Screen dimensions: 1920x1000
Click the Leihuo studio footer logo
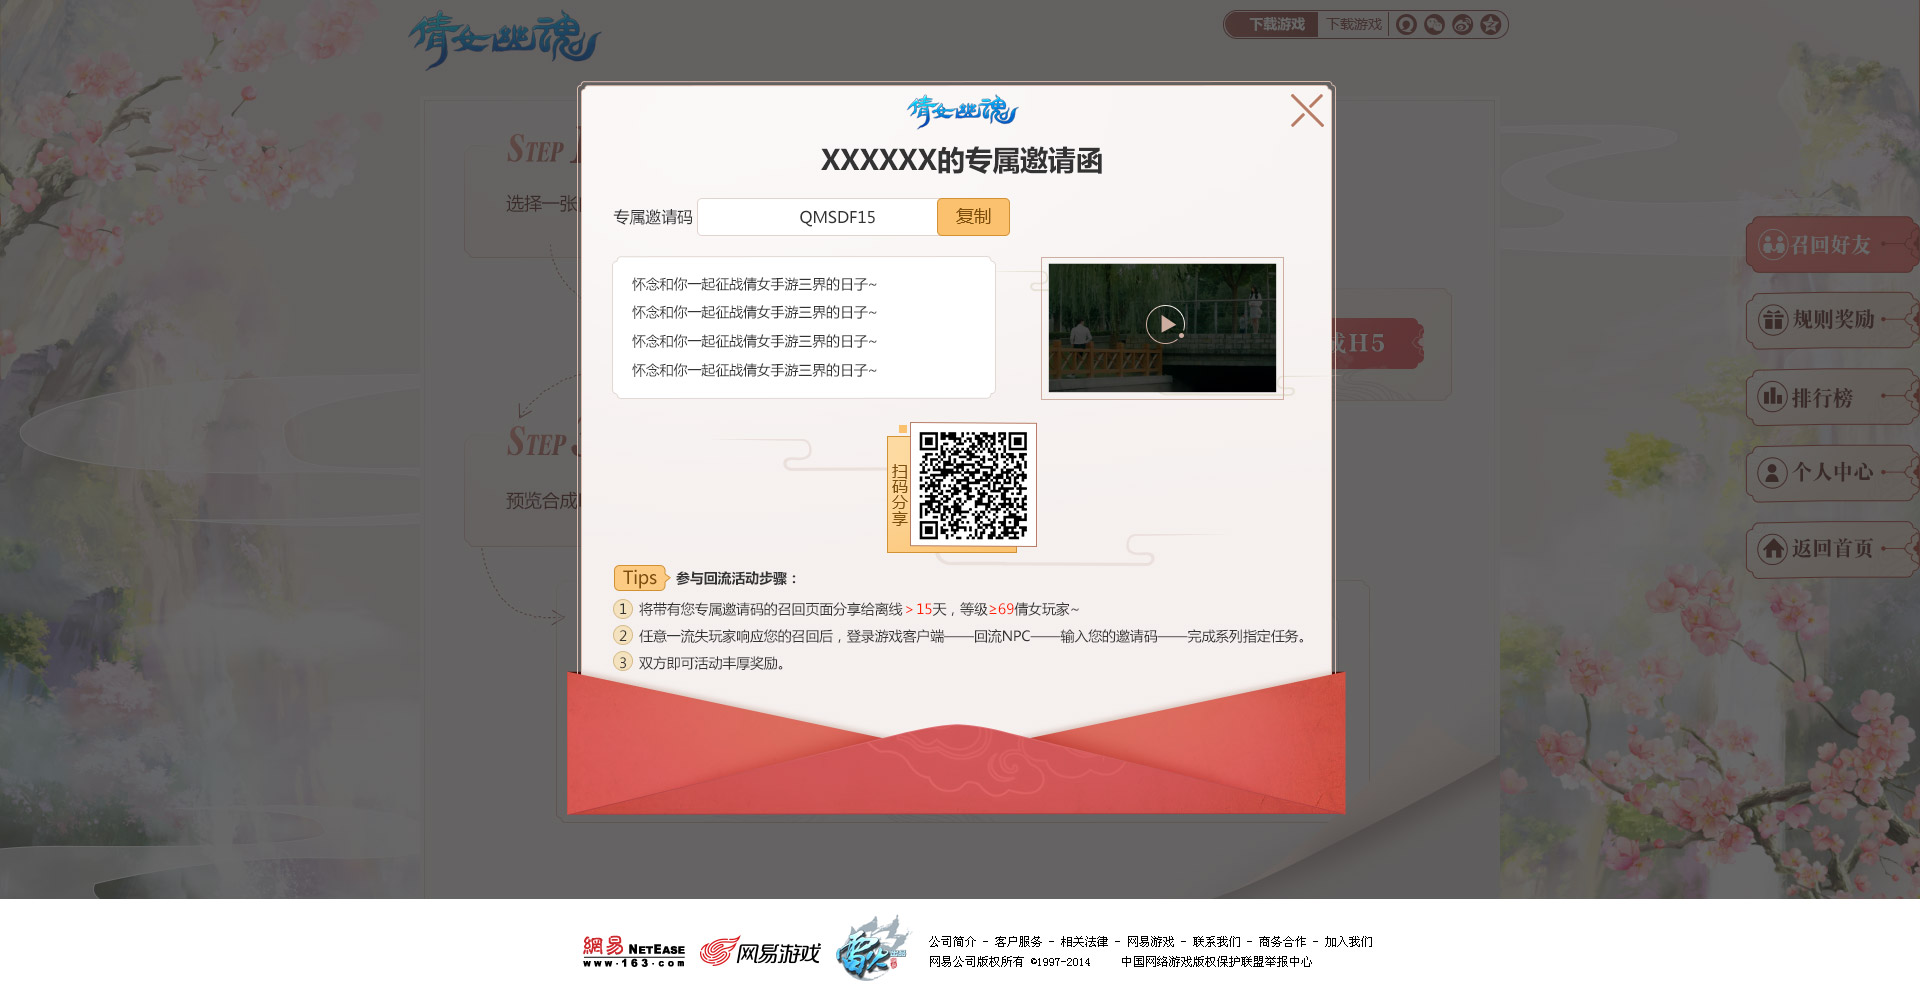click(x=872, y=947)
